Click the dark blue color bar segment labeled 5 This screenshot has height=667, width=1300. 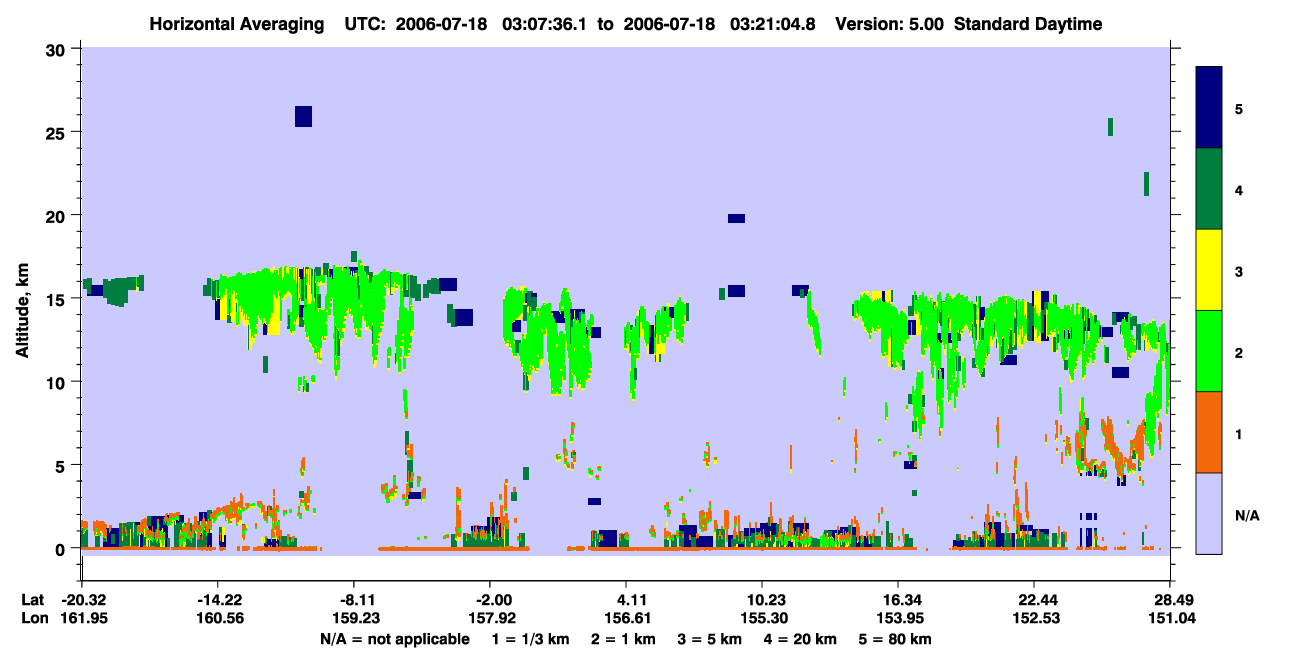(x=1209, y=107)
